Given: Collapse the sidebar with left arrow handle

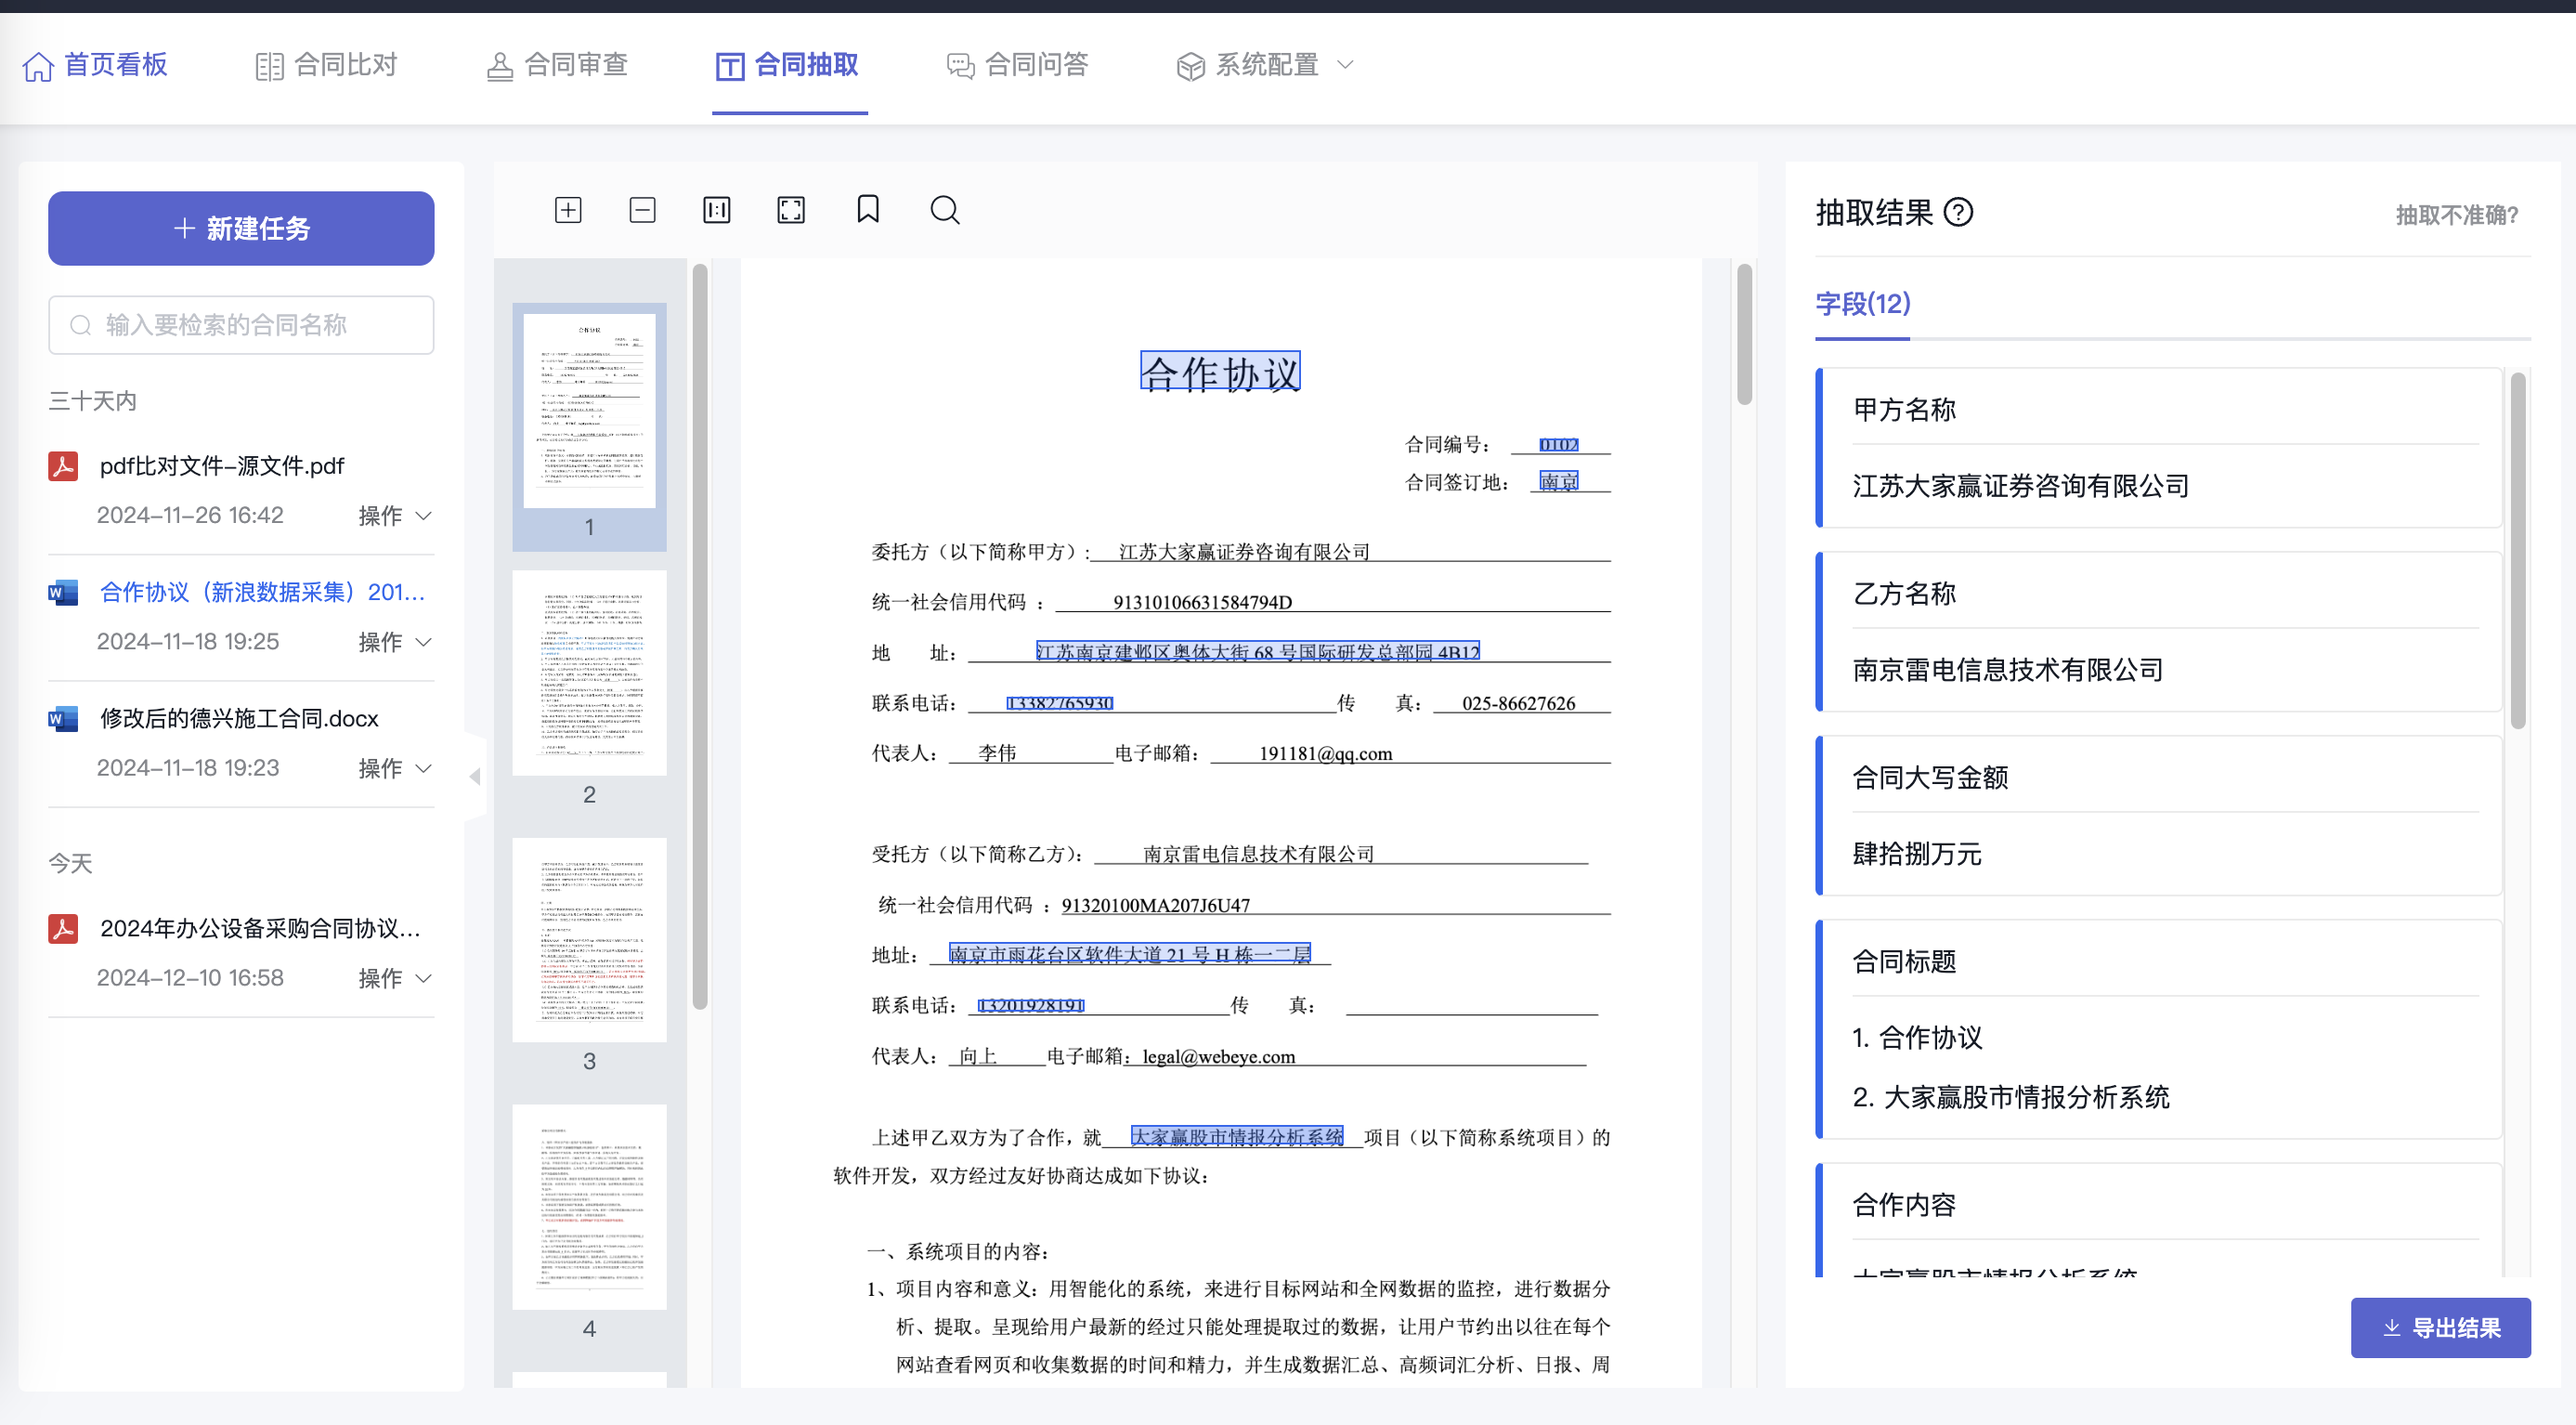Looking at the screenshot, I should click(x=475, y=776).
